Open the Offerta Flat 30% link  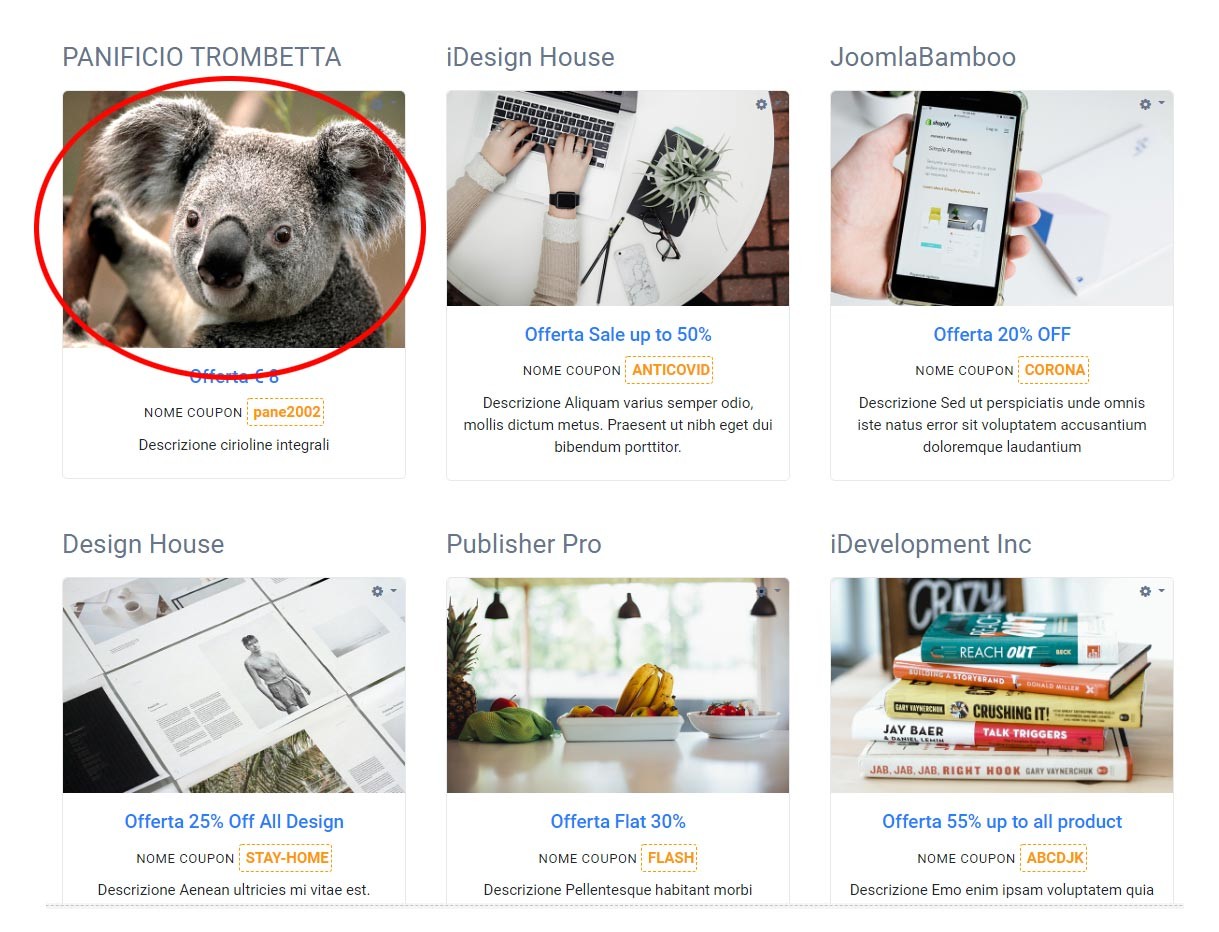(x=618, y=821)
